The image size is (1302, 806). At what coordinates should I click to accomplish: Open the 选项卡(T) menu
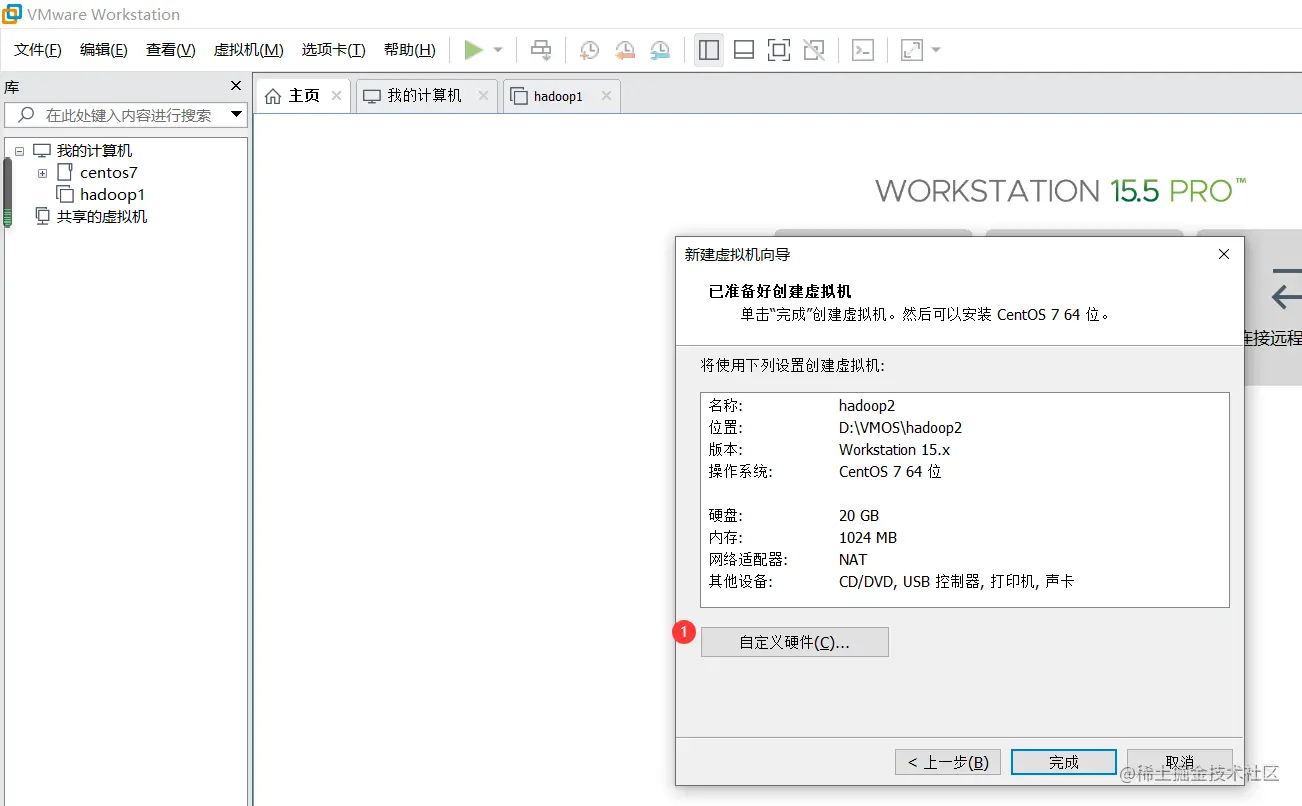[x=334, y=50]
